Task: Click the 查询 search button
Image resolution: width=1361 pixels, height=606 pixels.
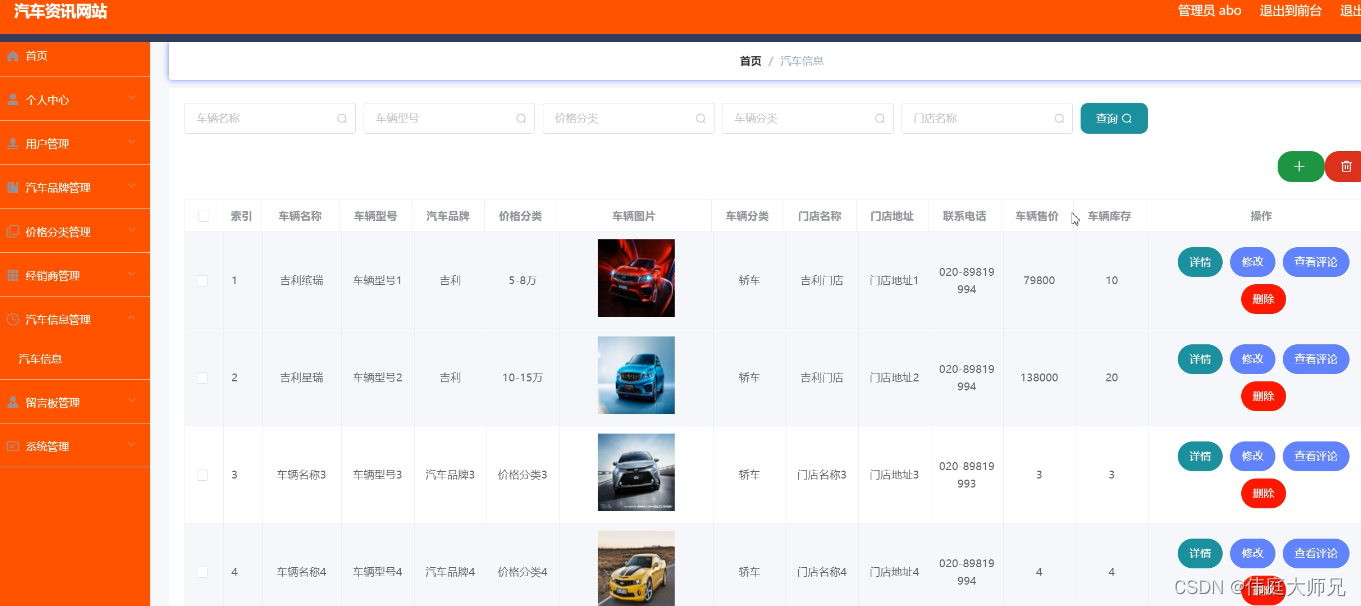Action: (x=1113, y=118)
